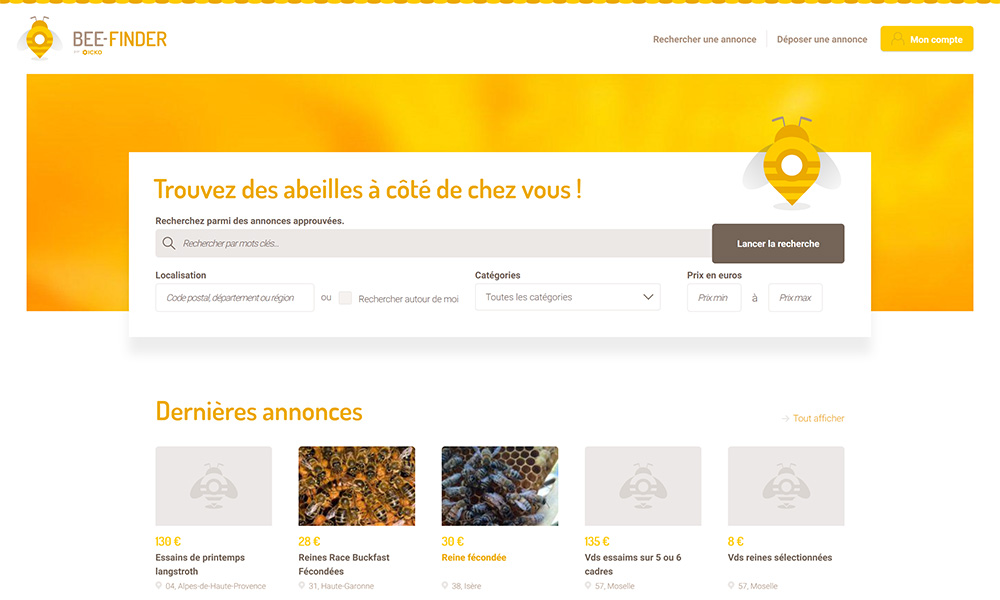Click the location pin beside 31, Haute-Garonne
This screenshot has height=600, width=1000.
pyautogui.click(x=305, y=587)
